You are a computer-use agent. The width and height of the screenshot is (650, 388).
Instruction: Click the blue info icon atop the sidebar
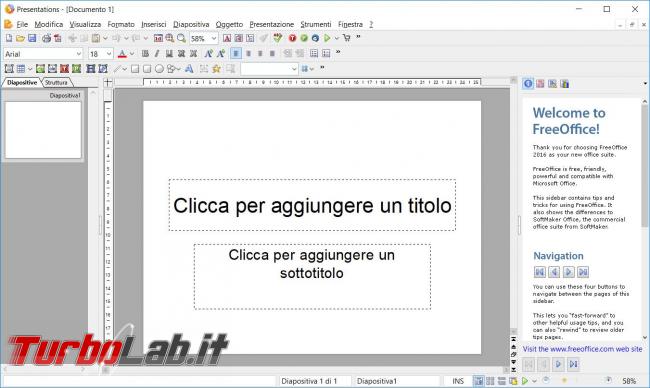click(x=528, y=84)
